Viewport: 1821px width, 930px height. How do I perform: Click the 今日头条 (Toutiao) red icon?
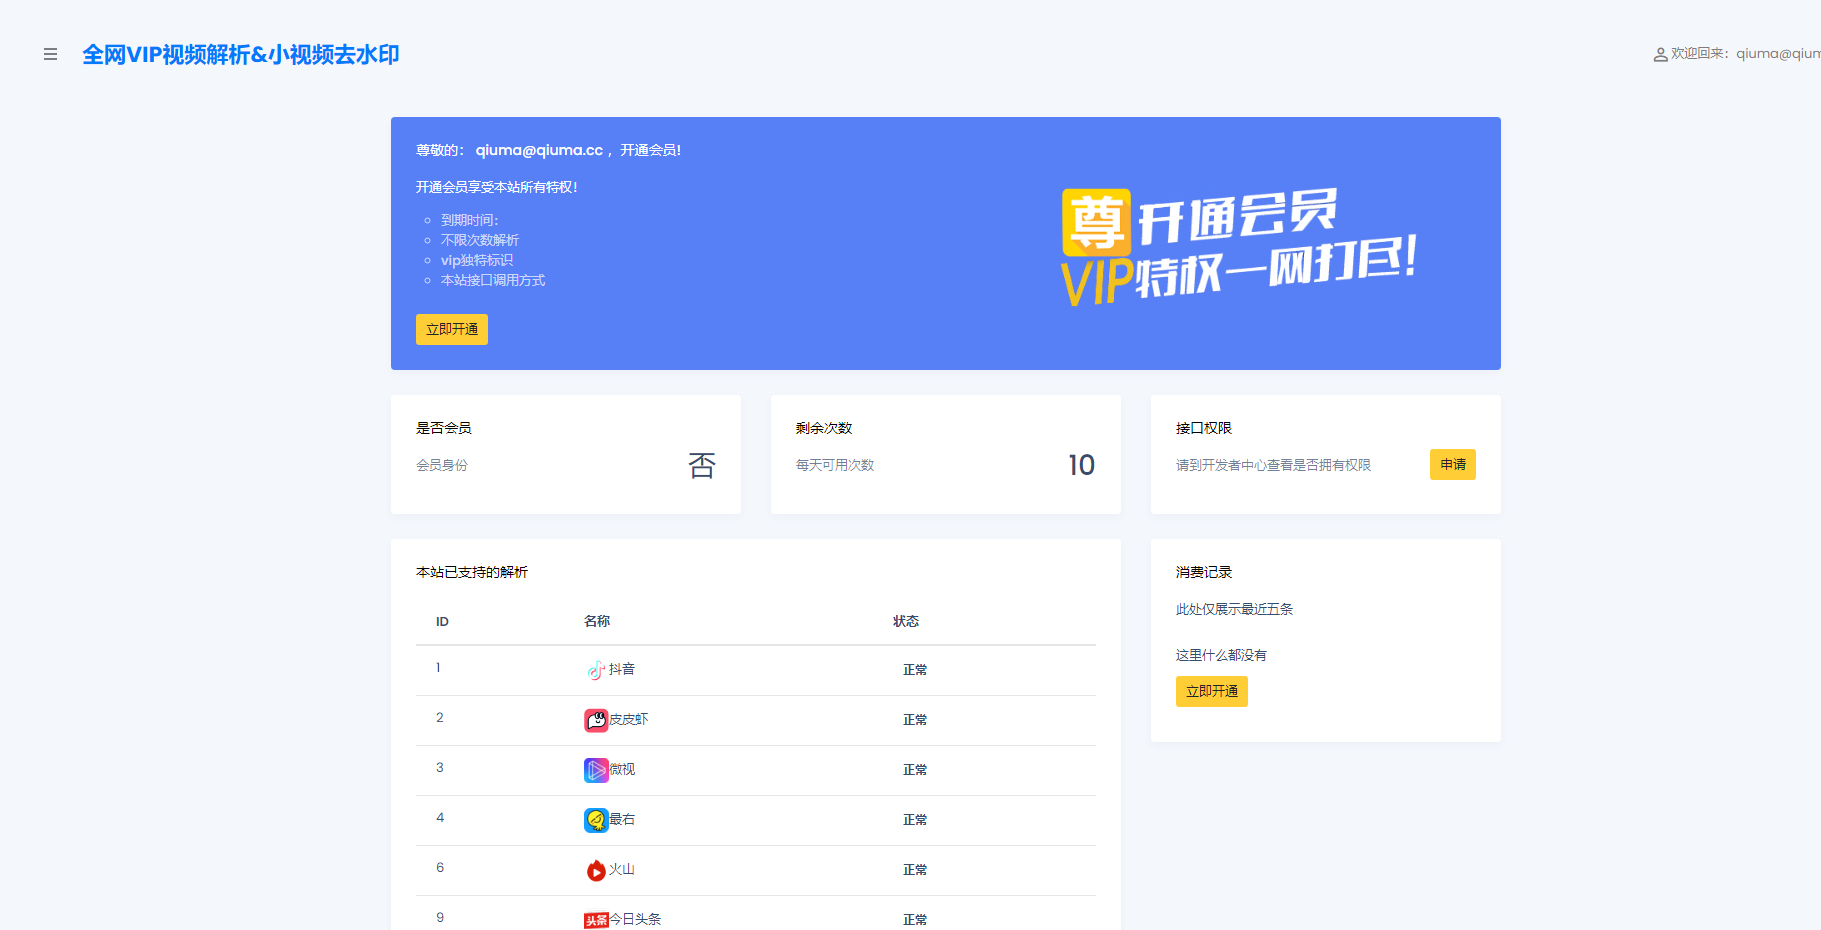(597, 918)
